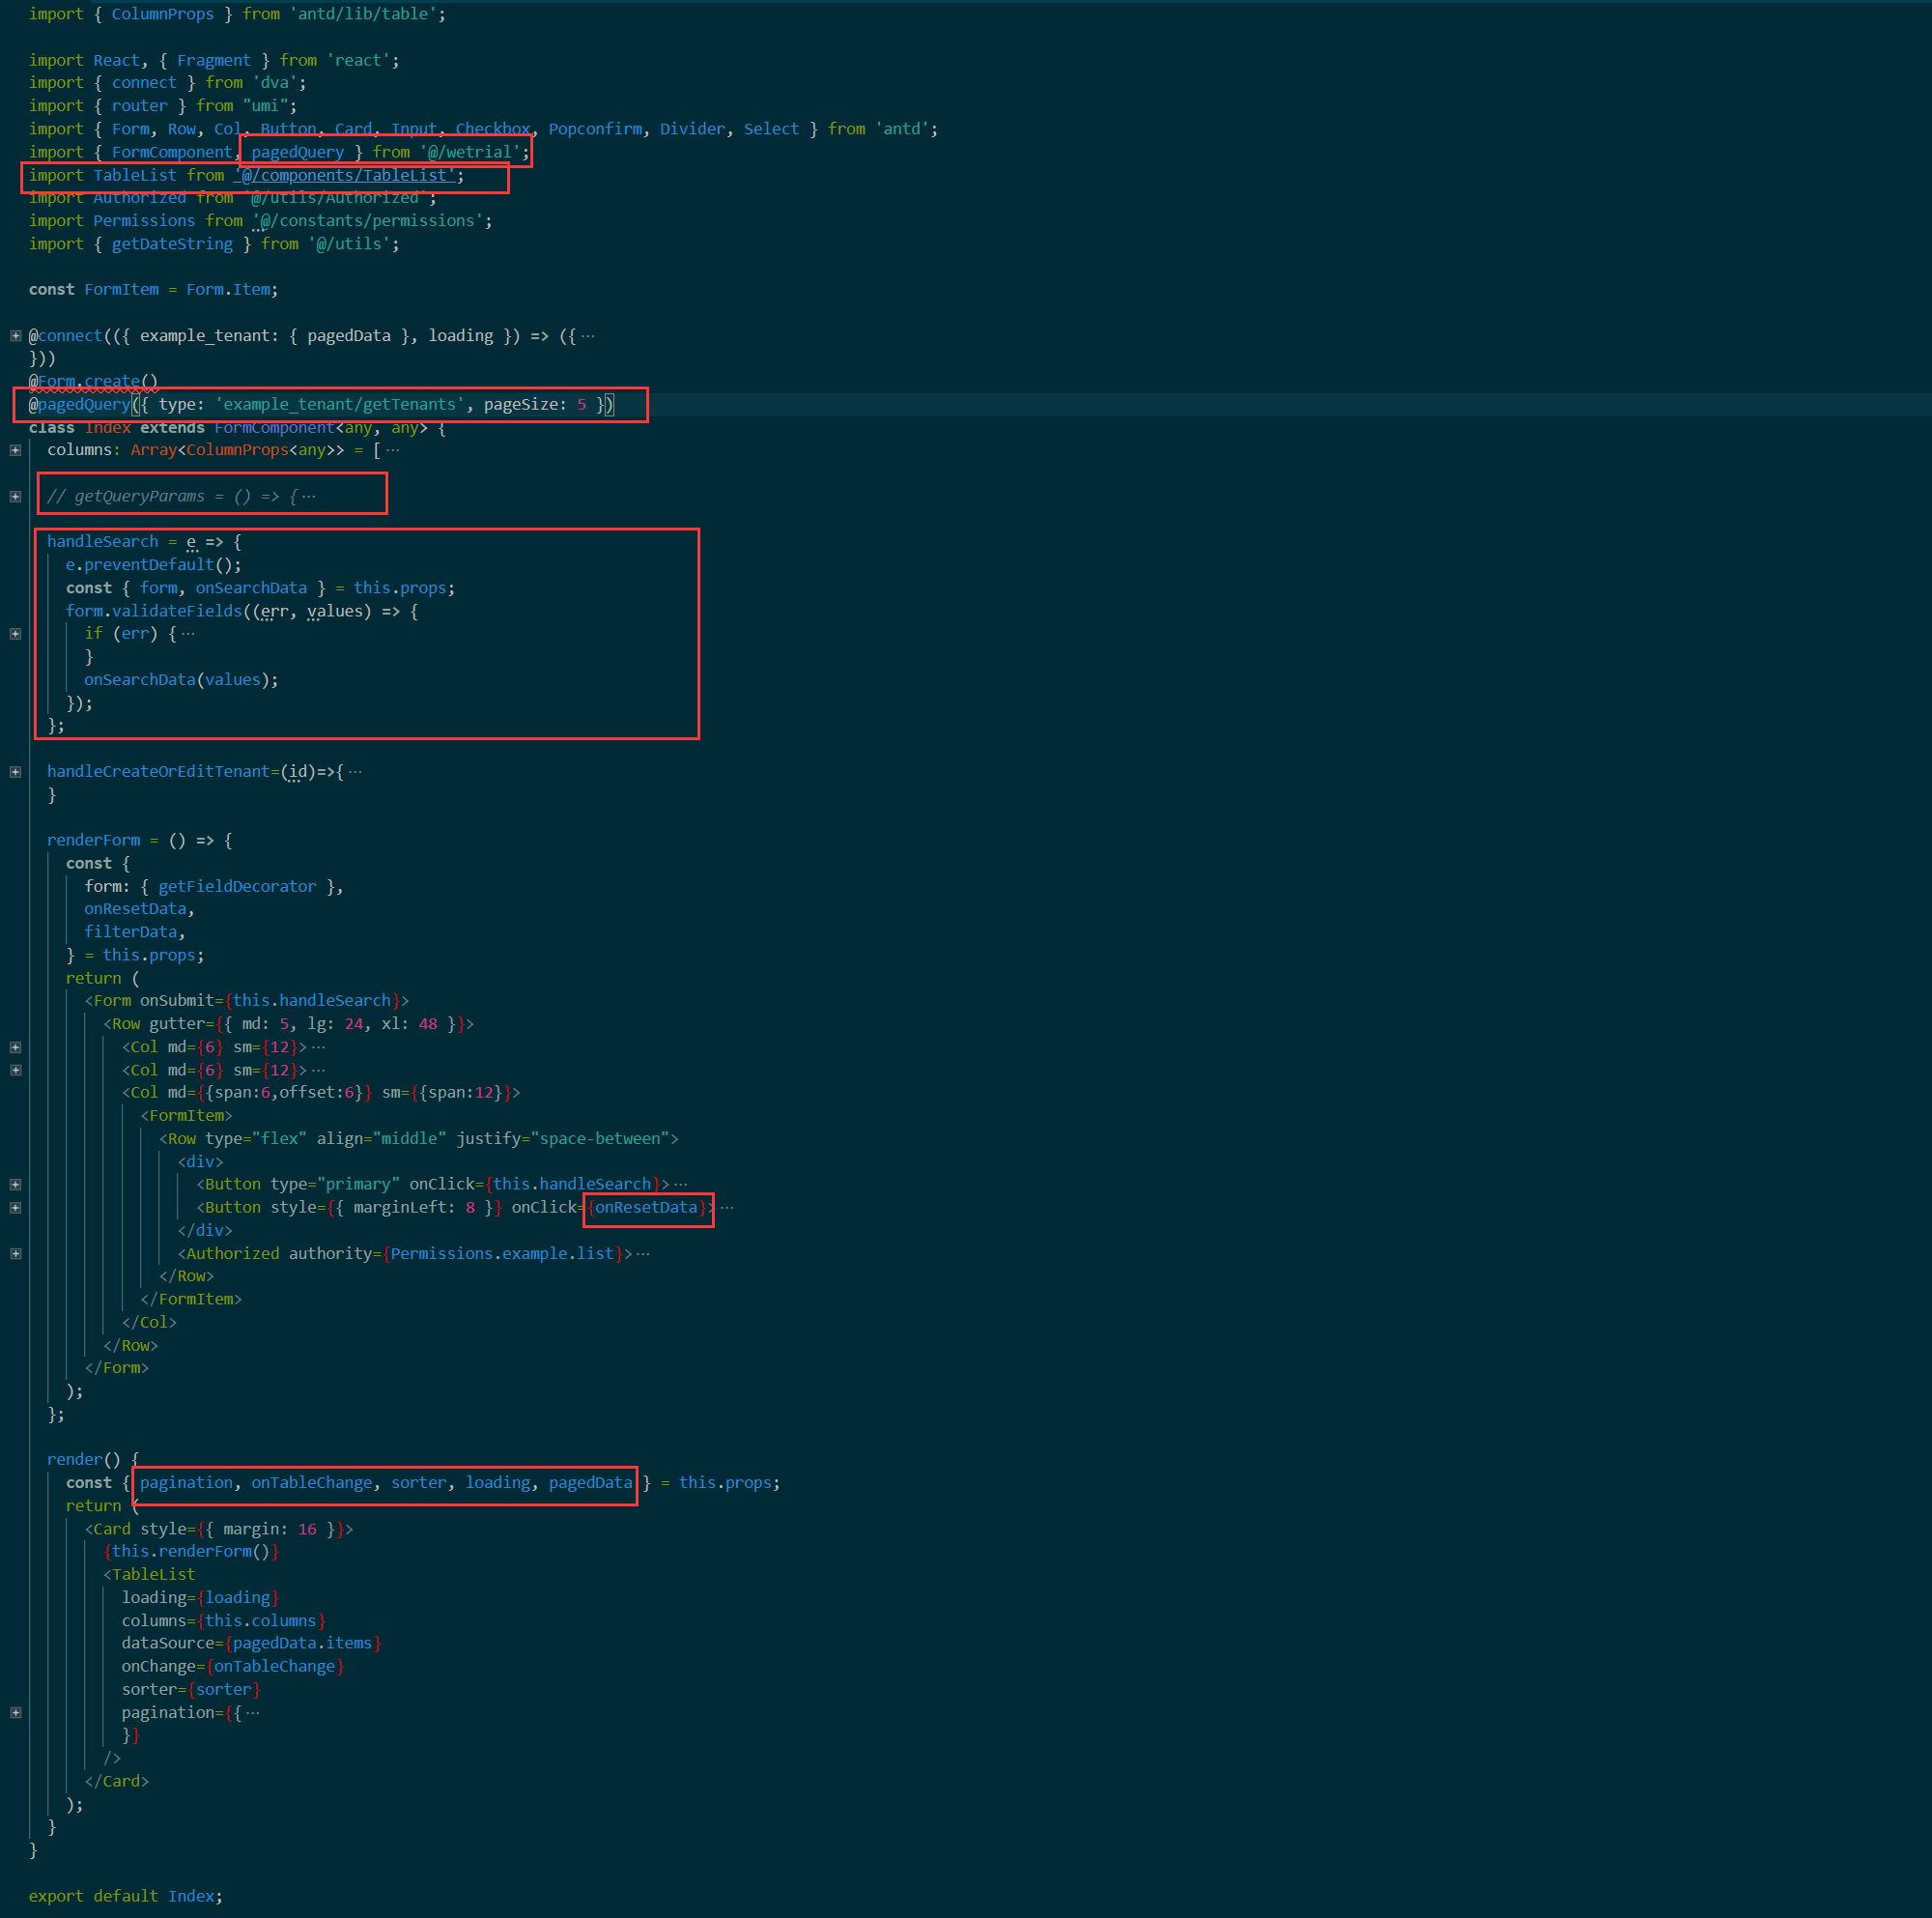Unfold the Button with onResetData handler
Viewport: 1932px width, 1918px height.
click(16, 1208)
